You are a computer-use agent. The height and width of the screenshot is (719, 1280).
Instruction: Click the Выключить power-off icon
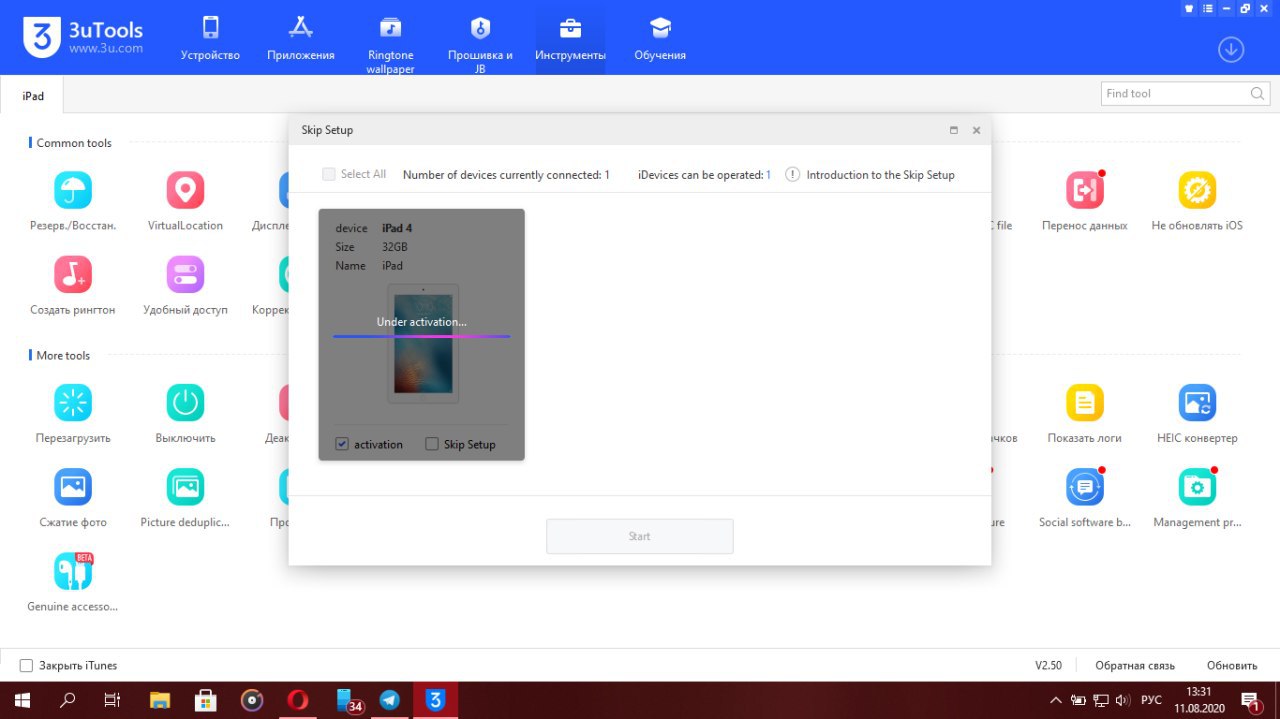click(x=185, y=402)
